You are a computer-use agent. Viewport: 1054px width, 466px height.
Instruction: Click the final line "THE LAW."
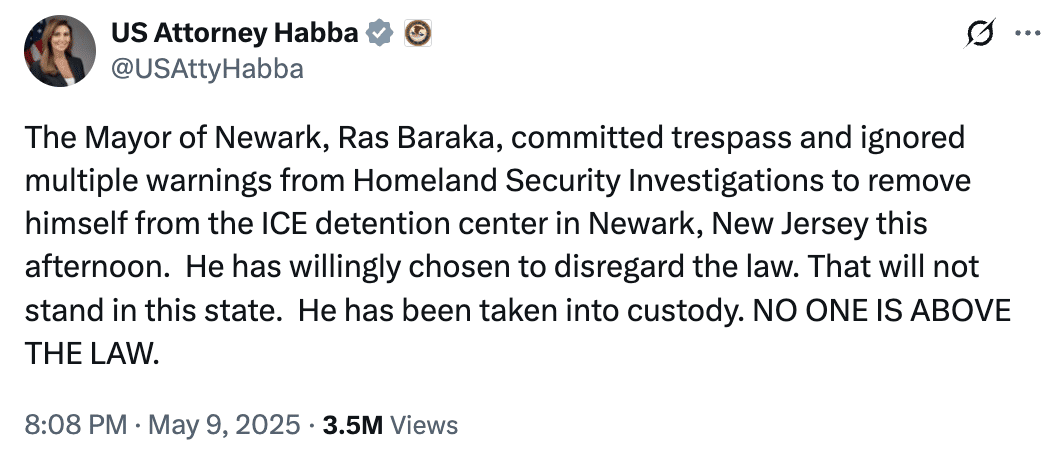(93, 352)
